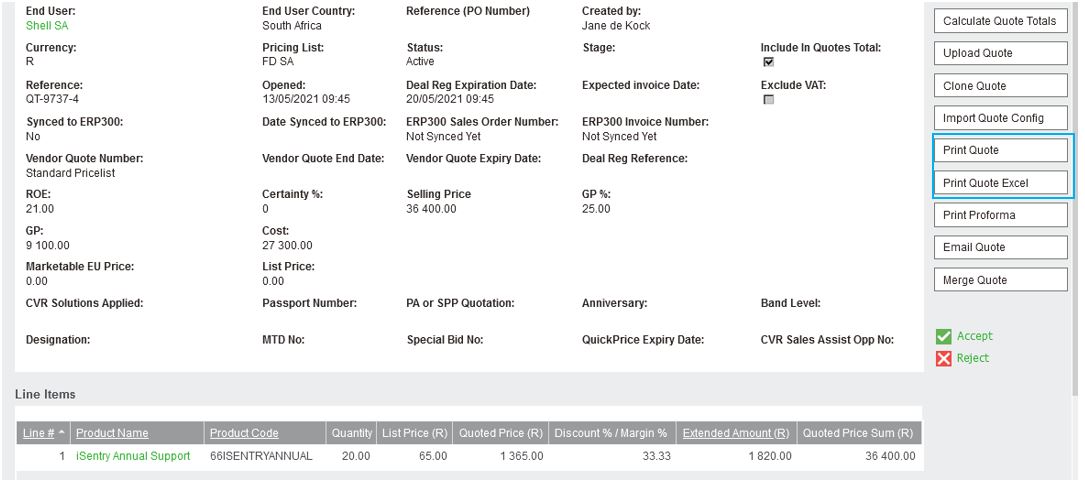Sort line items by Line # column

[x=39, y=433]
